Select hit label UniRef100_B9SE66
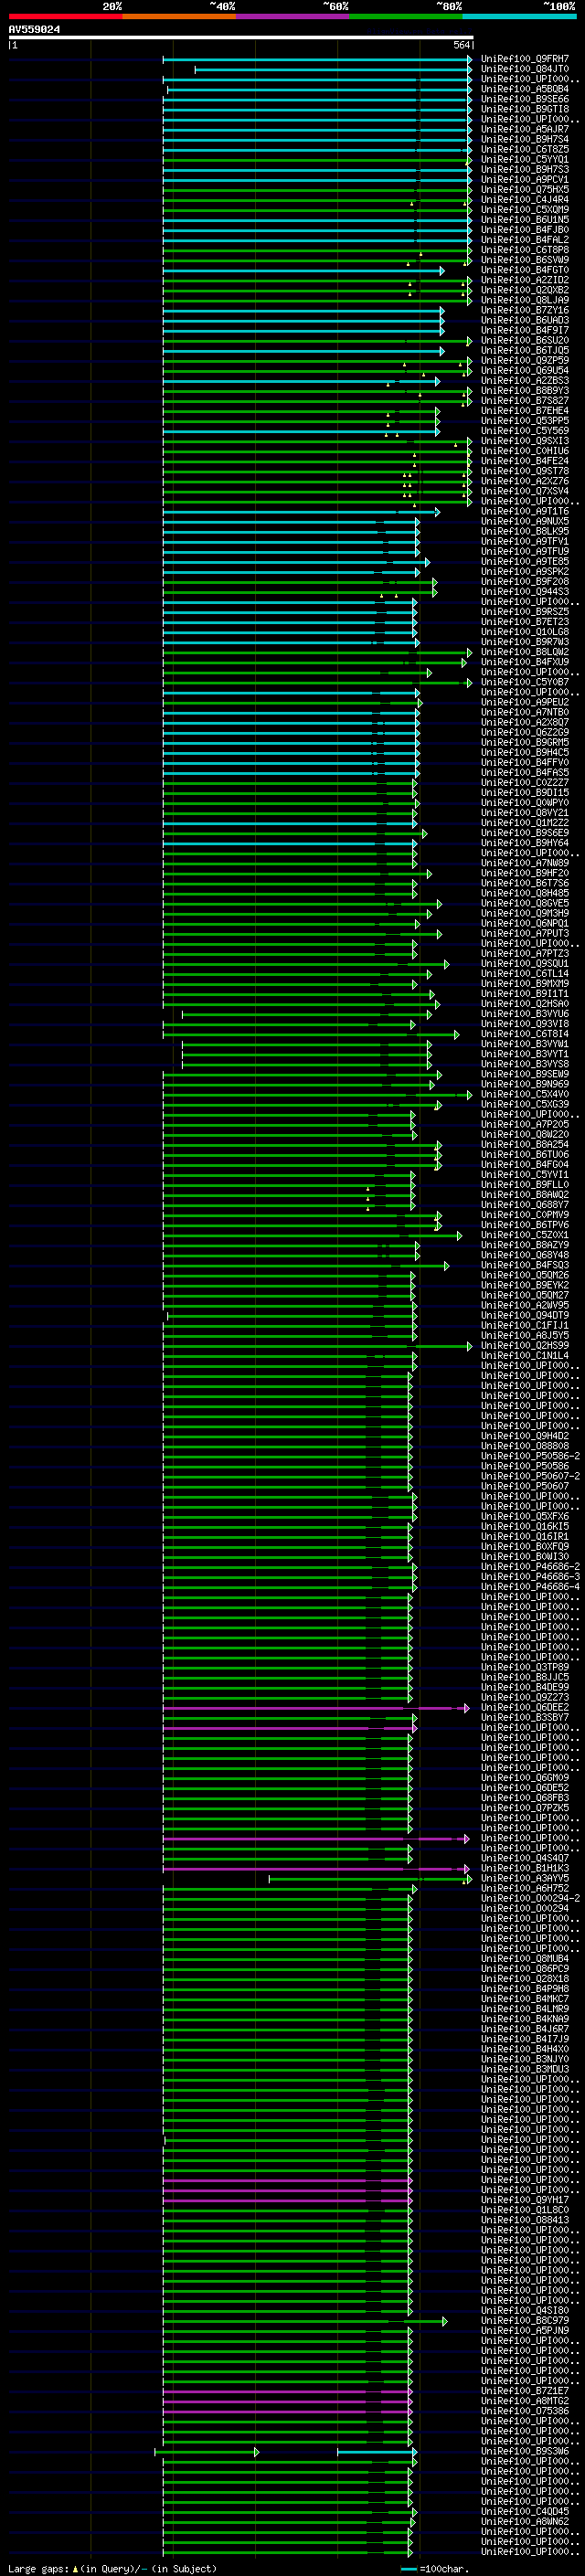 524,99
